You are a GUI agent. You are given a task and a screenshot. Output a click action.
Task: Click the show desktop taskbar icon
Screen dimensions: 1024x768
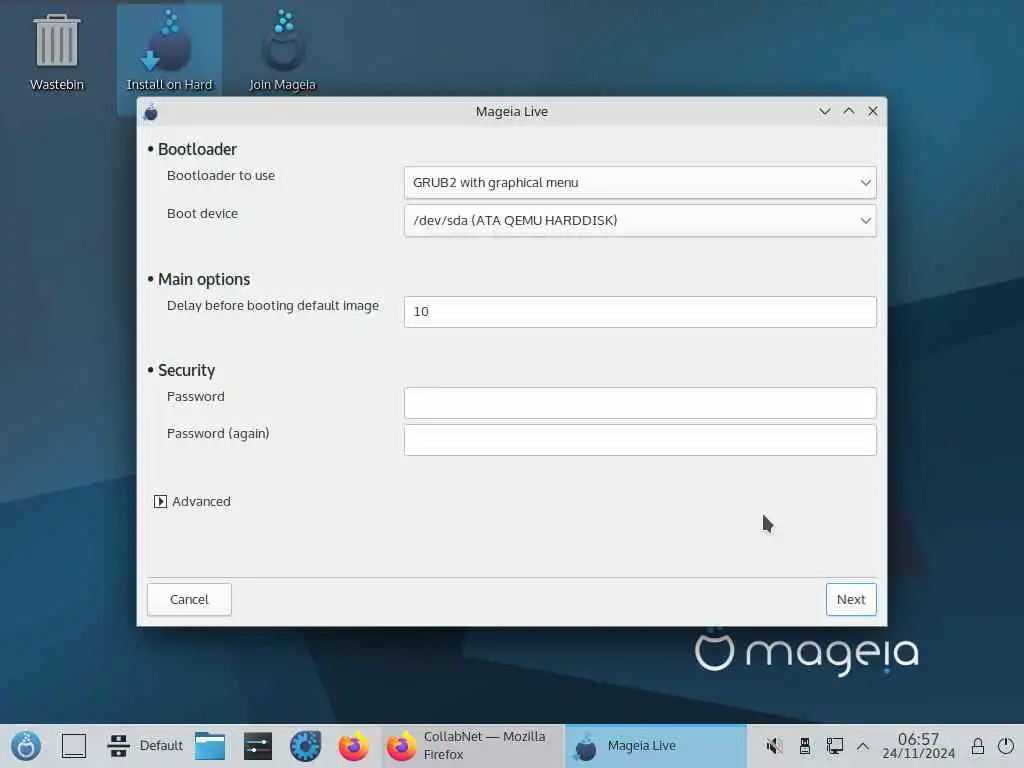[x=74, y=746]
